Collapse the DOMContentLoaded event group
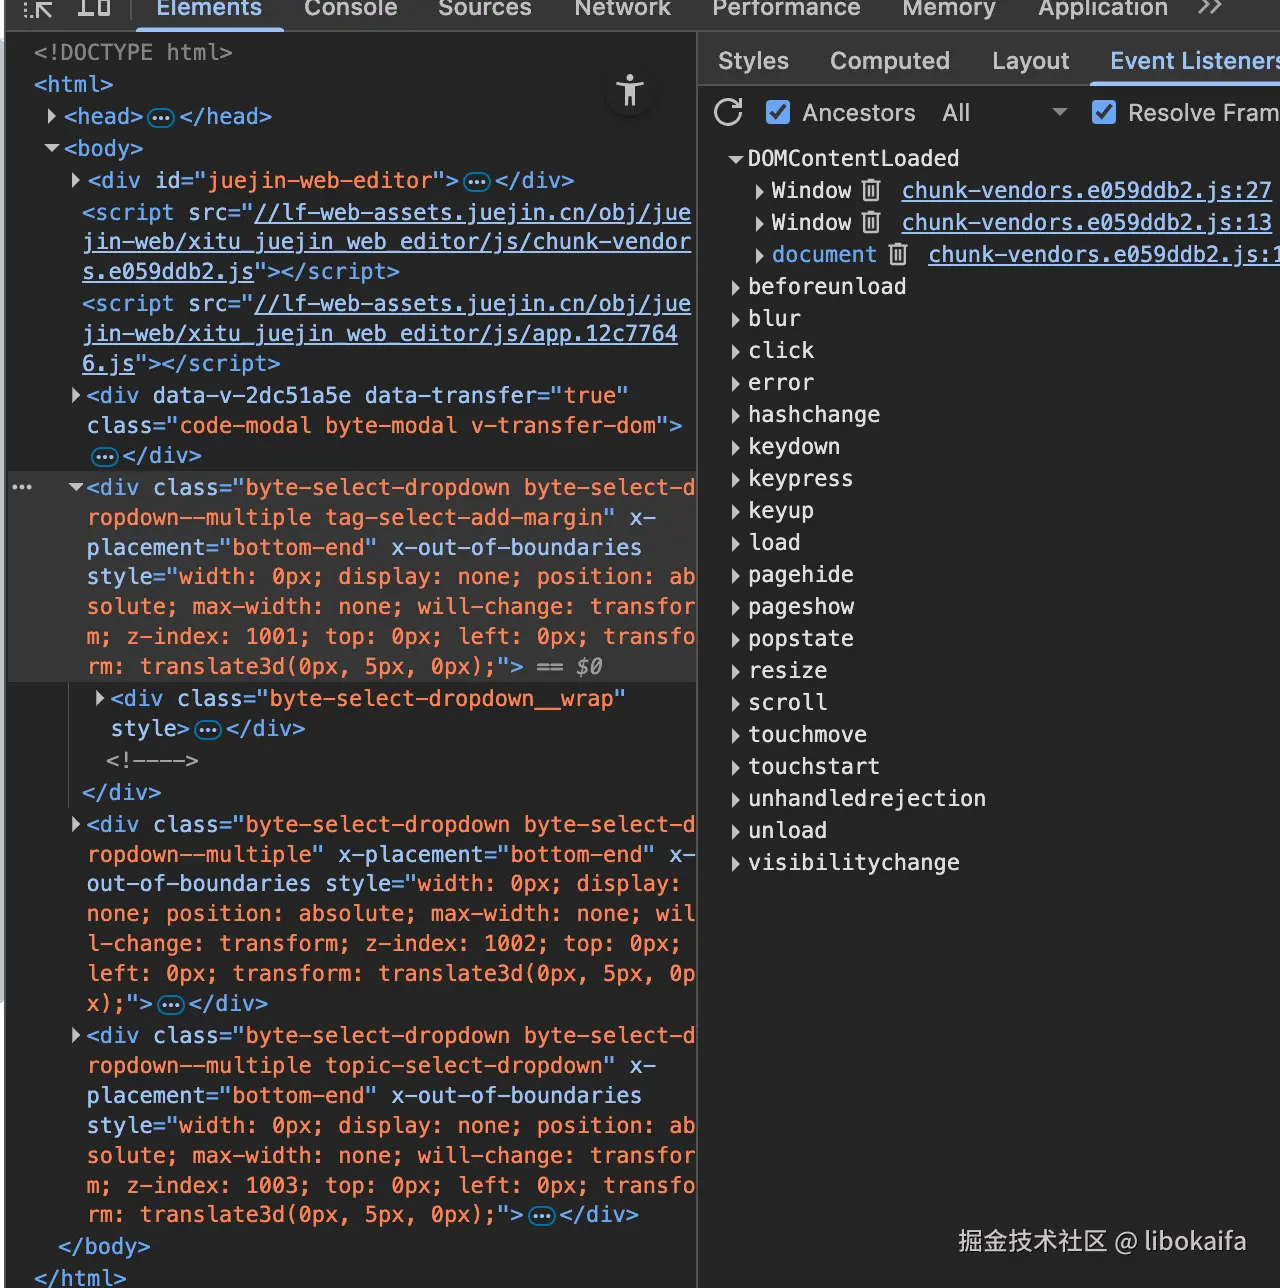This screenshot has height=1288, width=1280. pyautogui.click(x=736, y=159)
